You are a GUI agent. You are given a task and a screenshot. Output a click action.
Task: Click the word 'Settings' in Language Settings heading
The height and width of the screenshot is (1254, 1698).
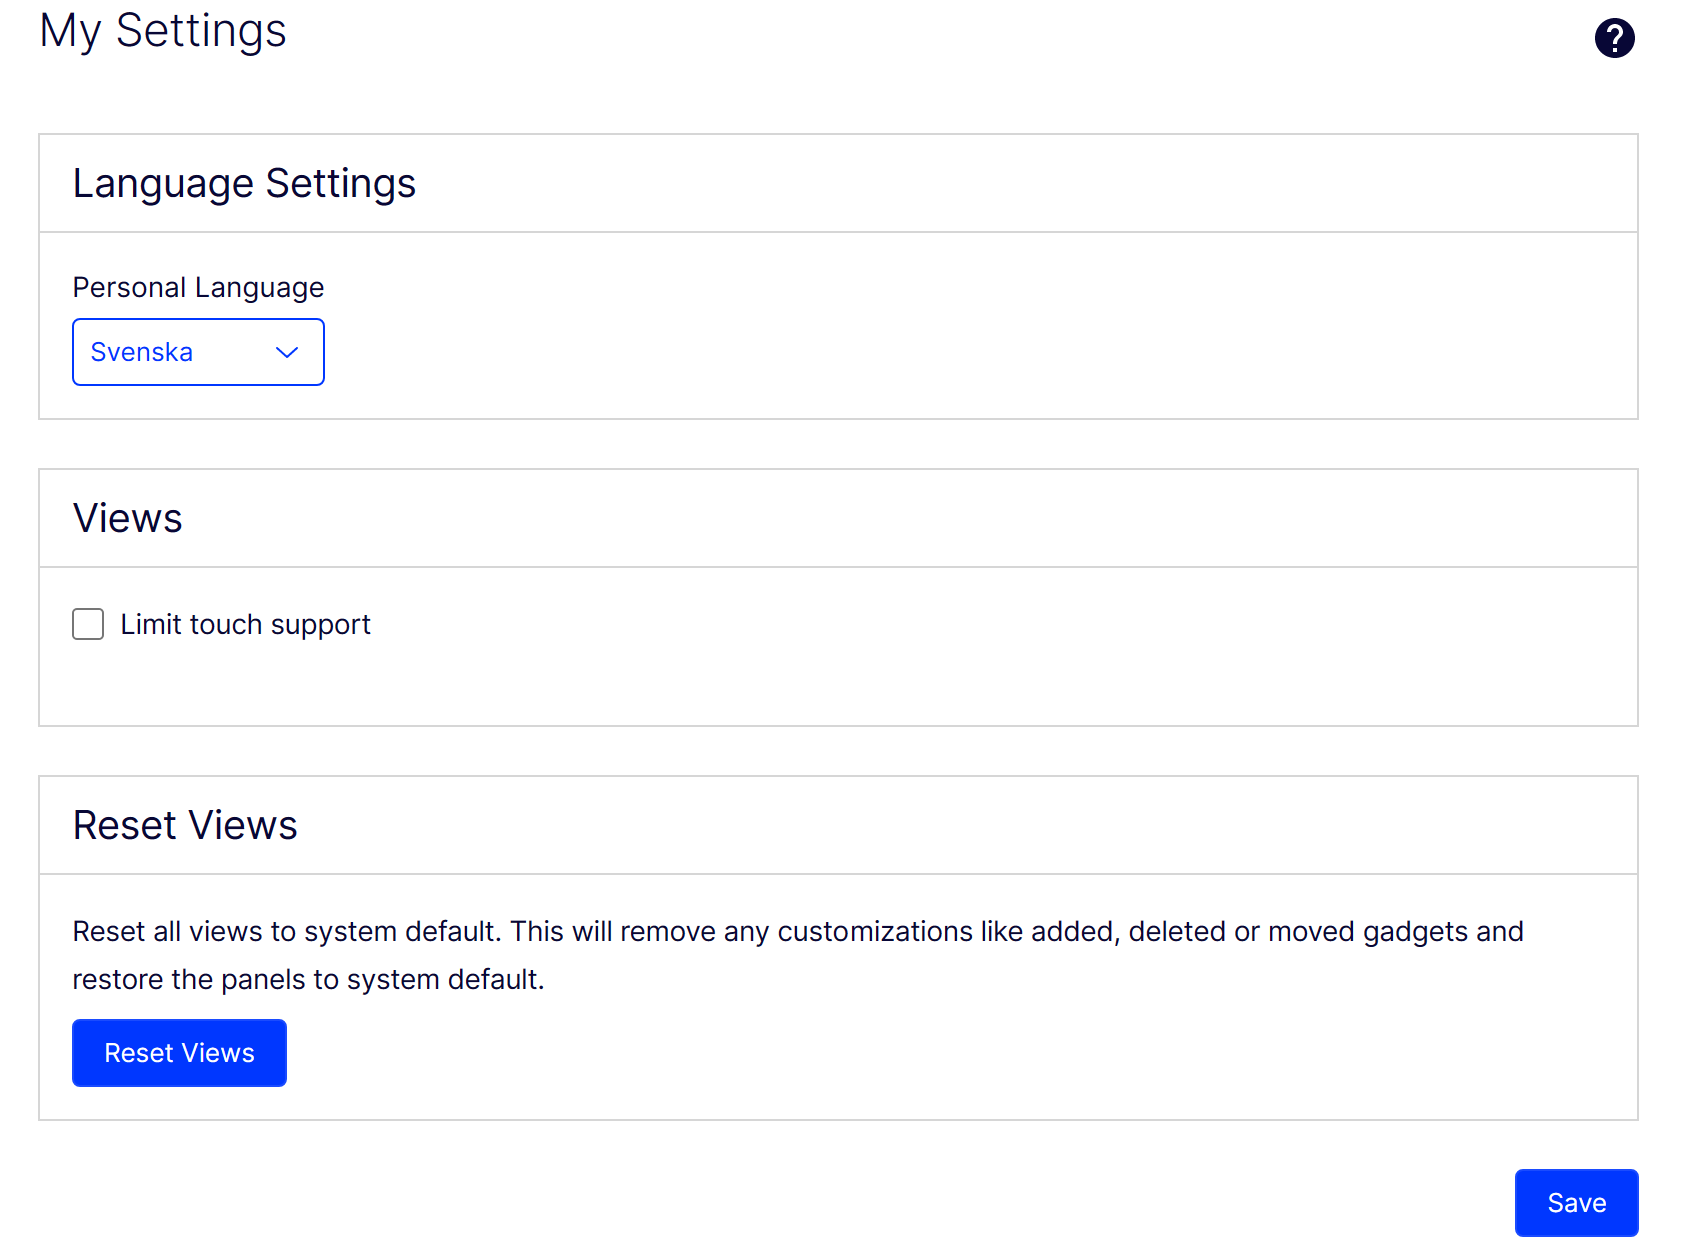click(340, 184)
